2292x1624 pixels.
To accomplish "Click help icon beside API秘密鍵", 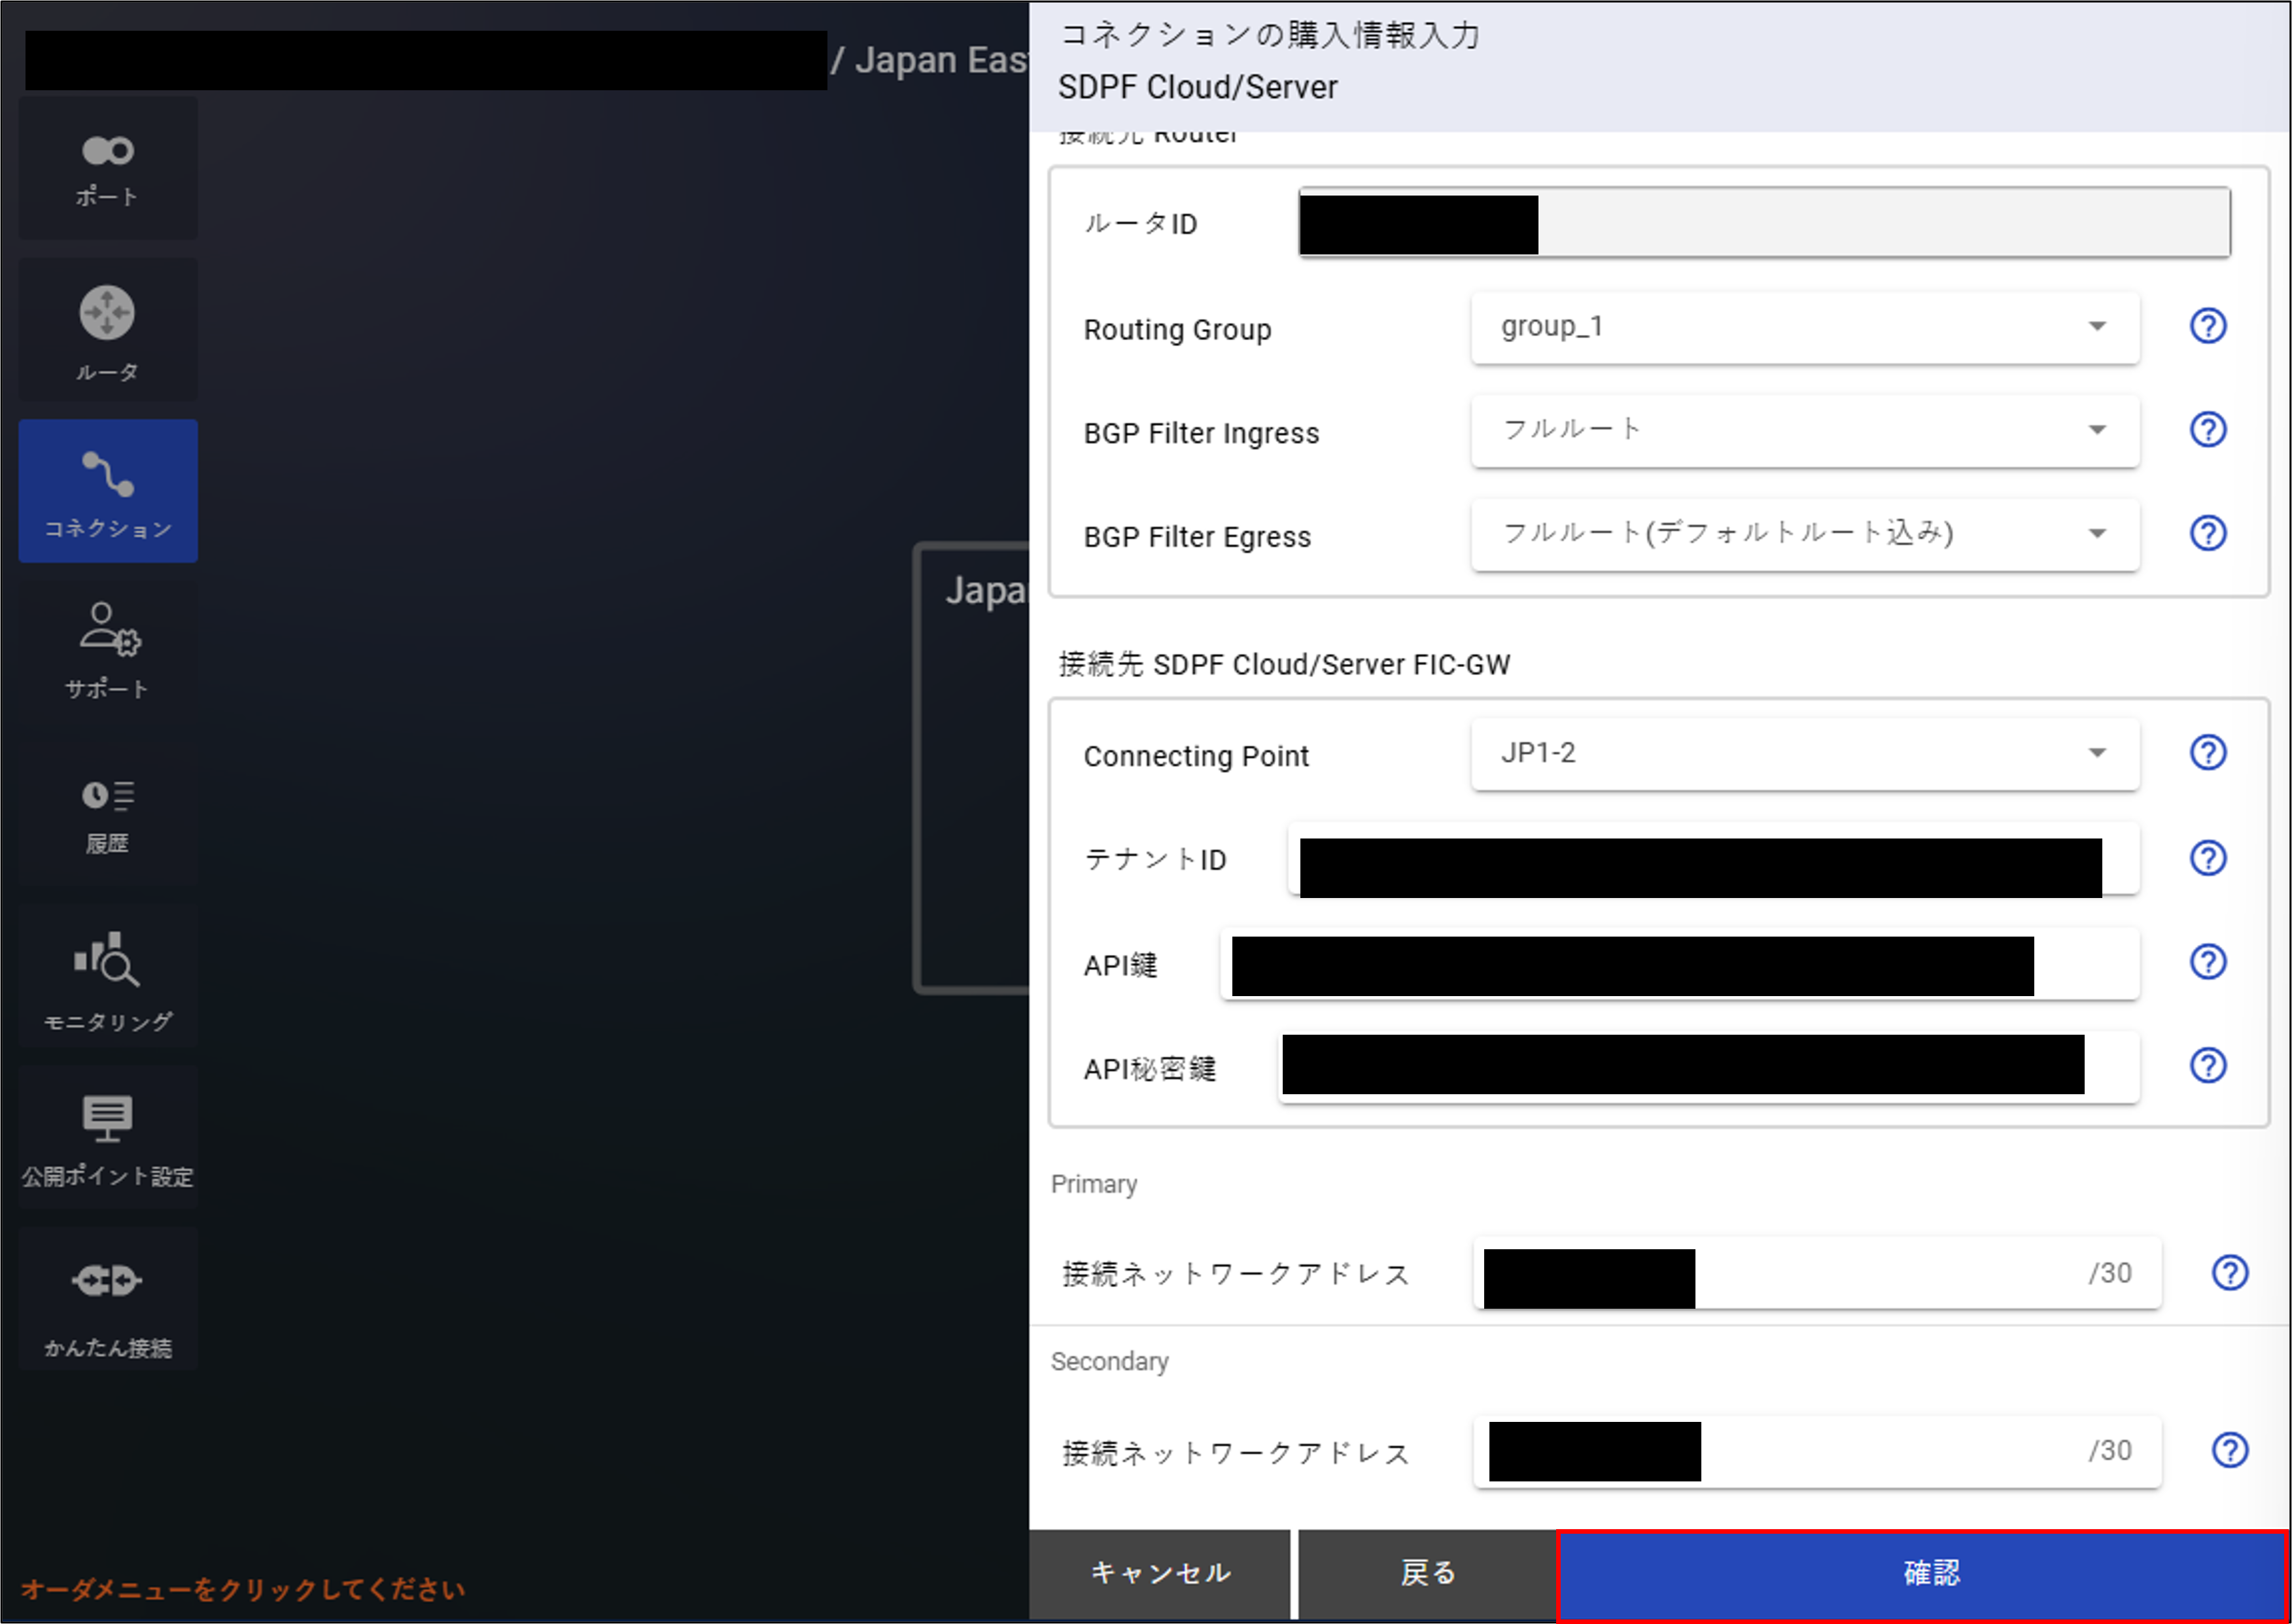I will click(2208, 1066).
